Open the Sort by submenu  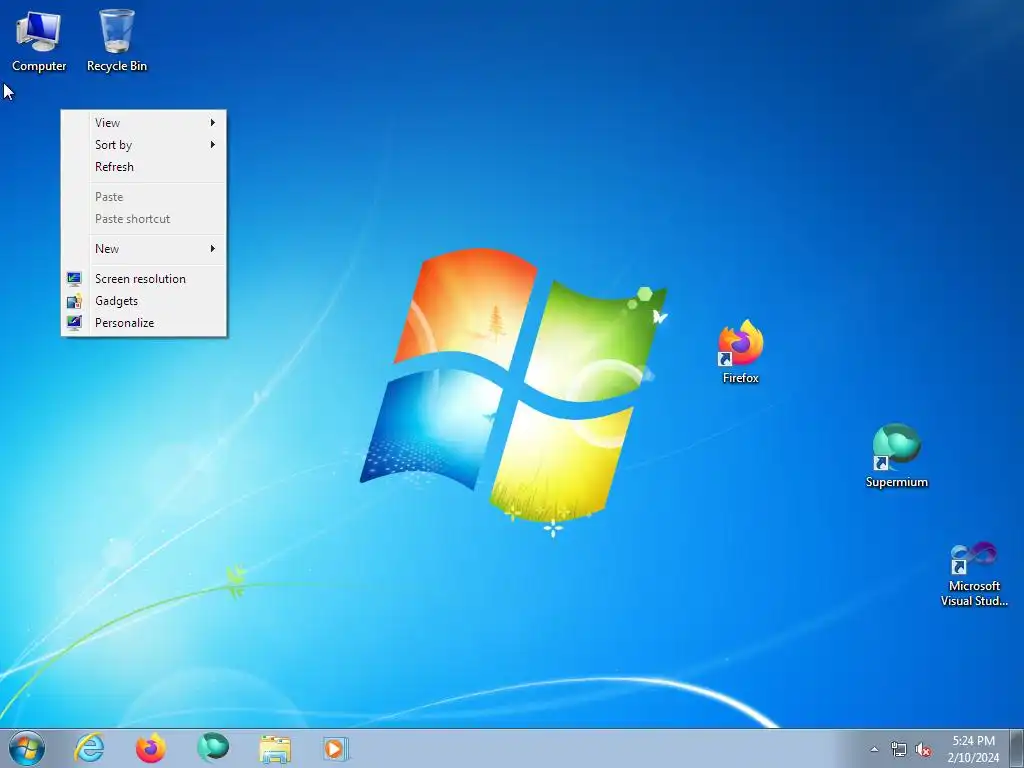click(x=144, y=145)
